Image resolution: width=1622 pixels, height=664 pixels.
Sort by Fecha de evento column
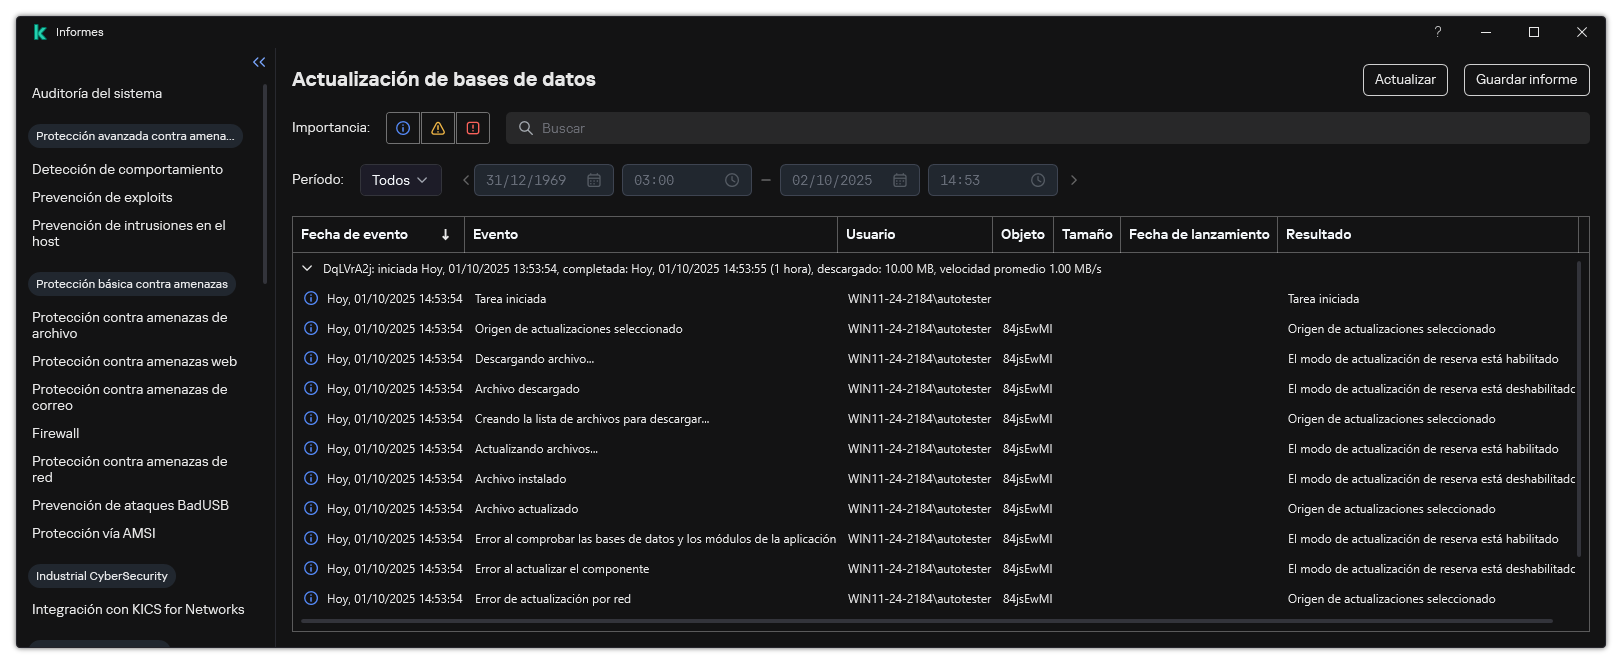pyautogui.click(x=378, y=234)
